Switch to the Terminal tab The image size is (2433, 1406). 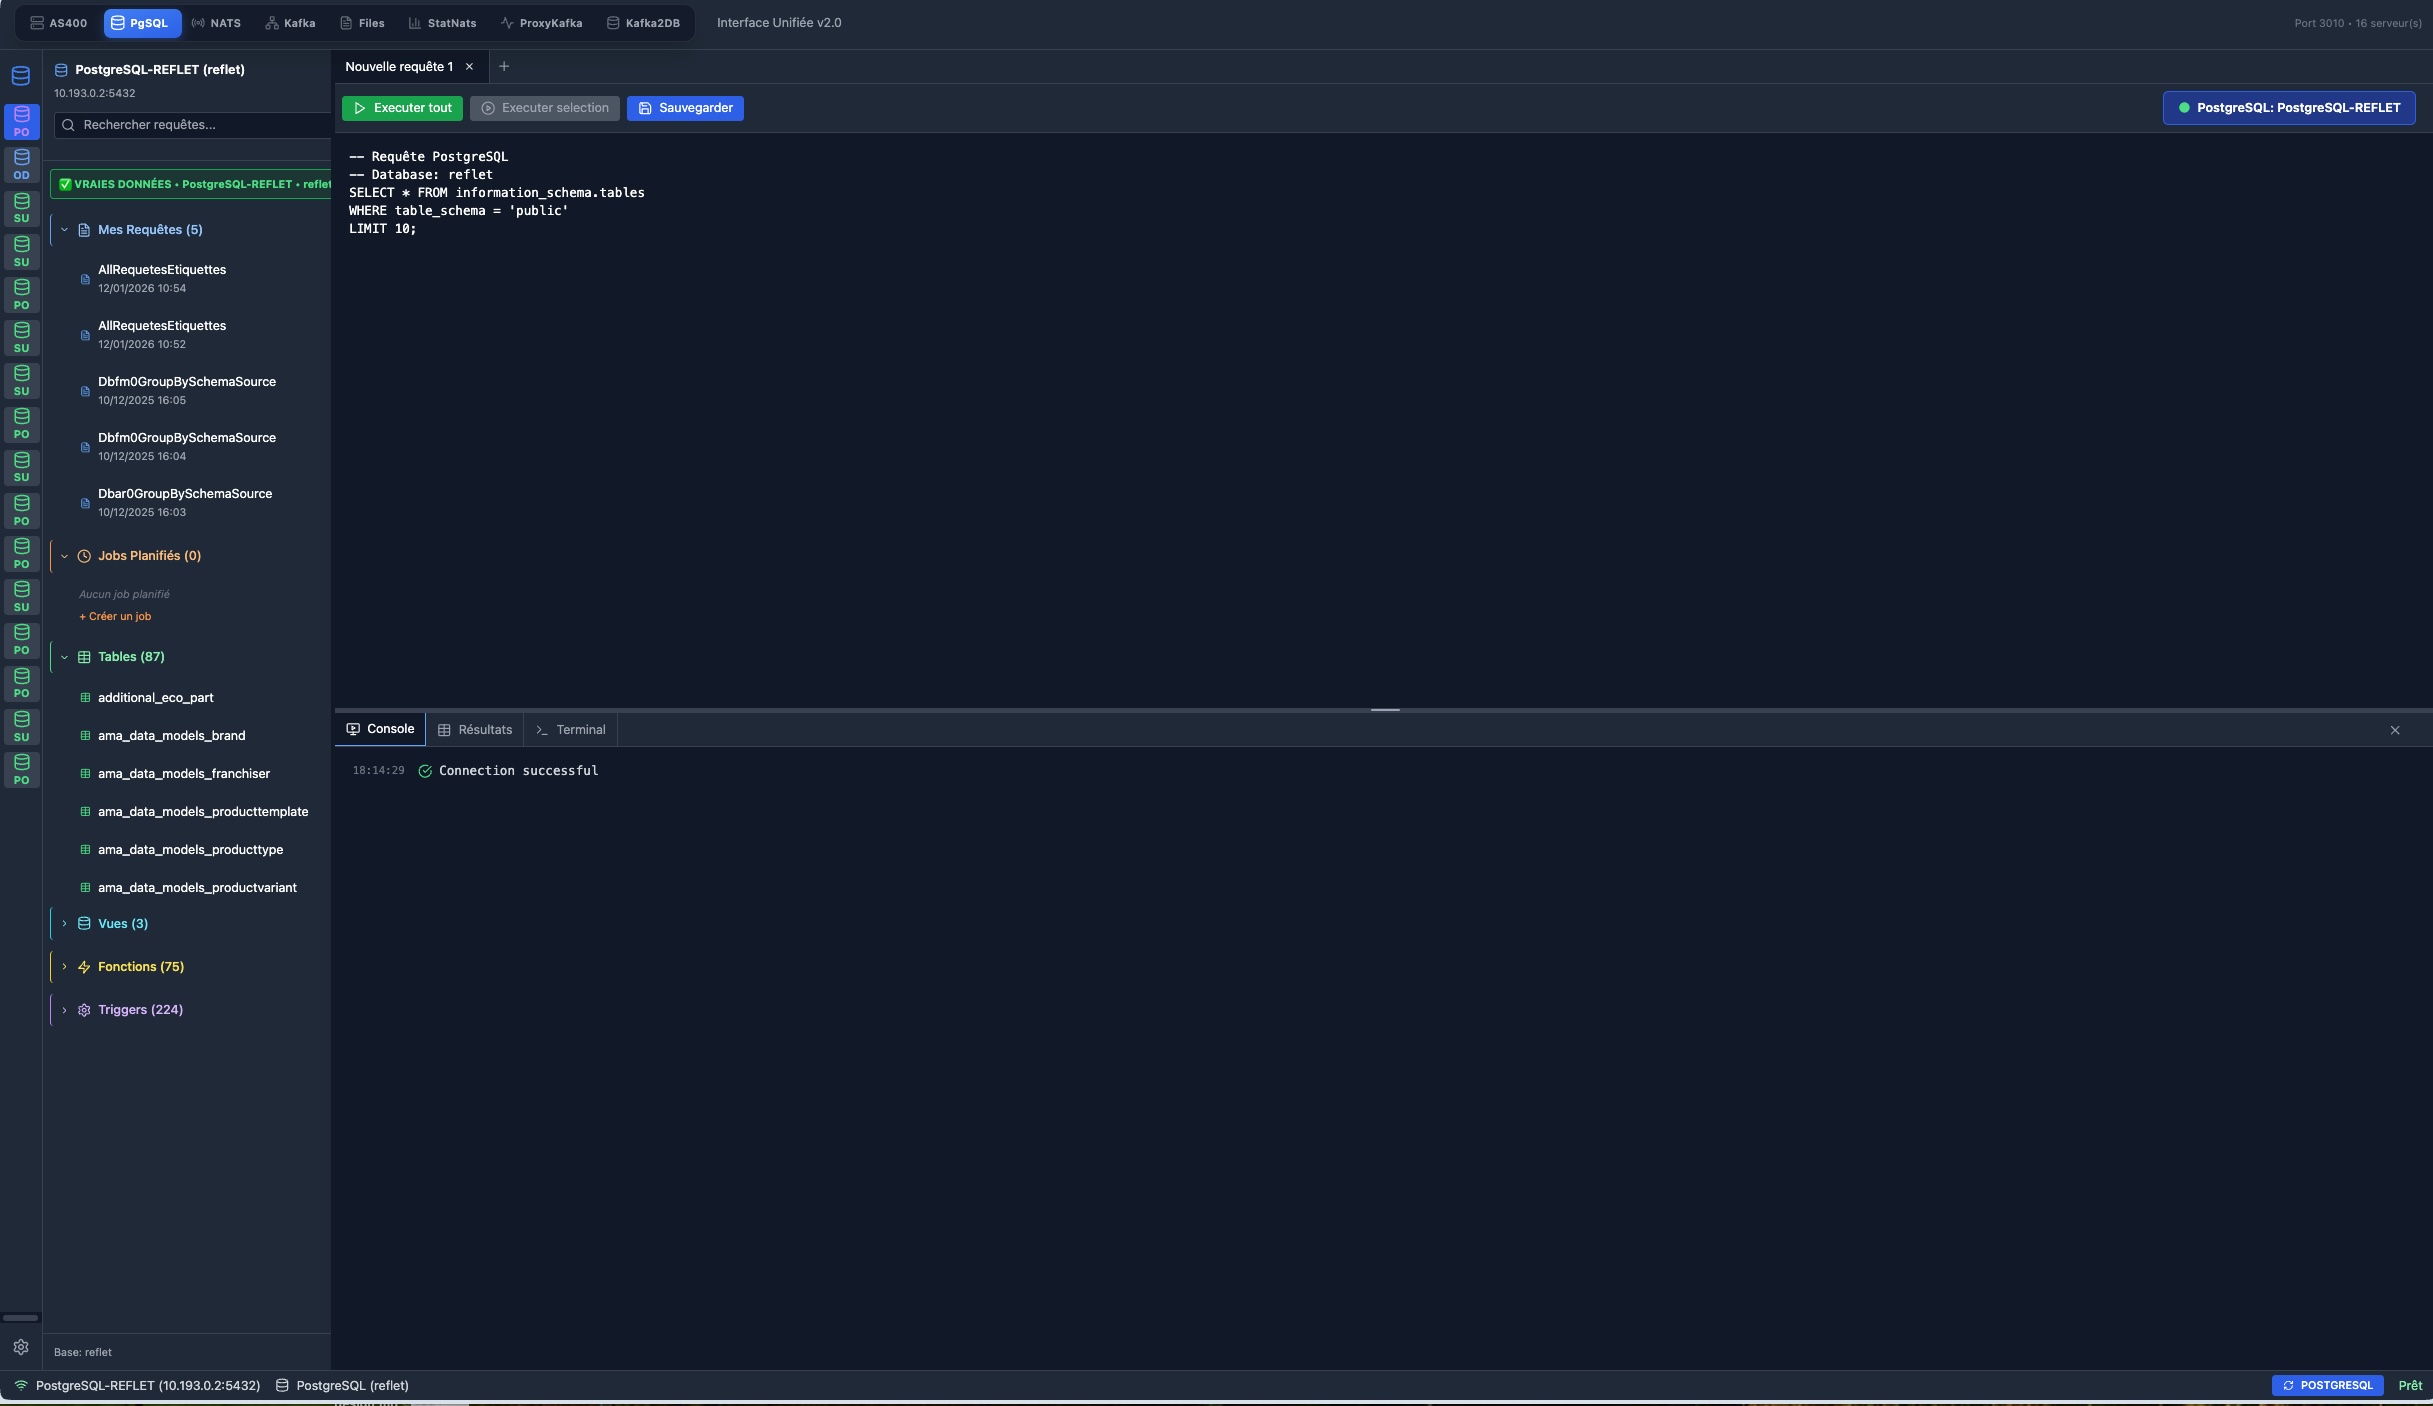(570, 730)
